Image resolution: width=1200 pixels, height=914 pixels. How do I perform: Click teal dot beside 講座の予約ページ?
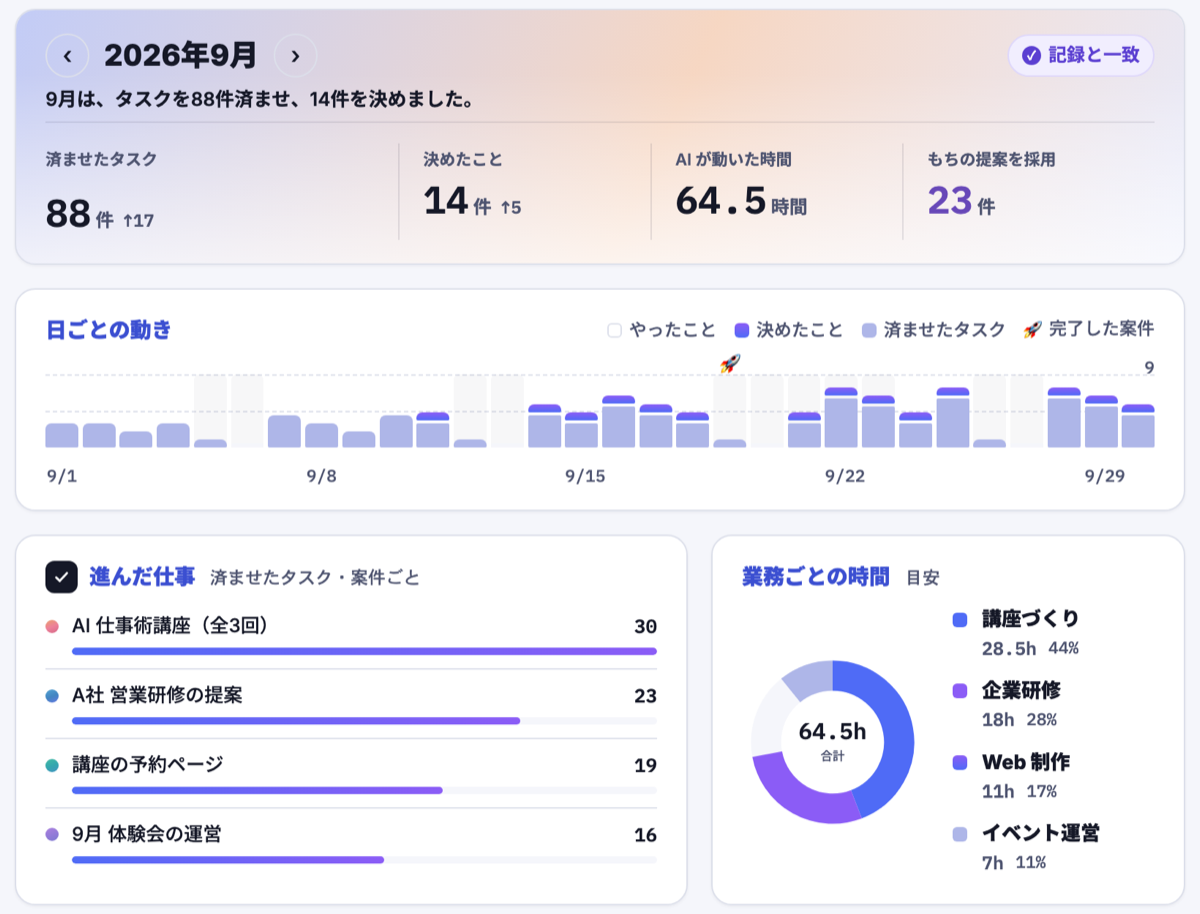click(x=52, y=766)
